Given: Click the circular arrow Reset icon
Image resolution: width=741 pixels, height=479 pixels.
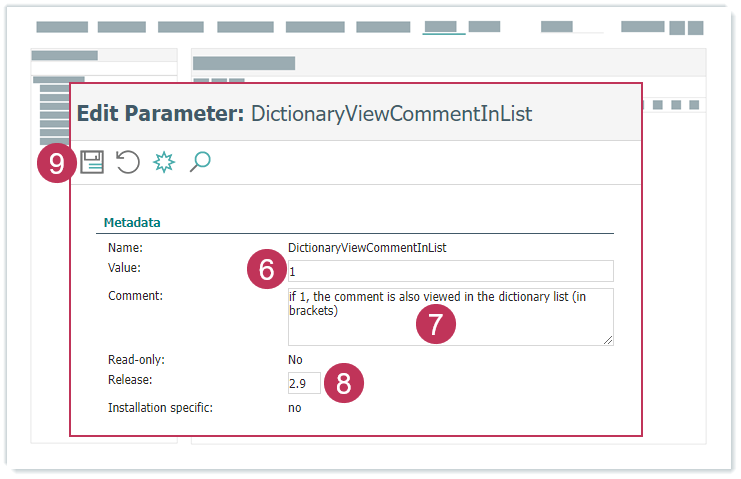Looking at the screenshot, I should coord(128,162).
